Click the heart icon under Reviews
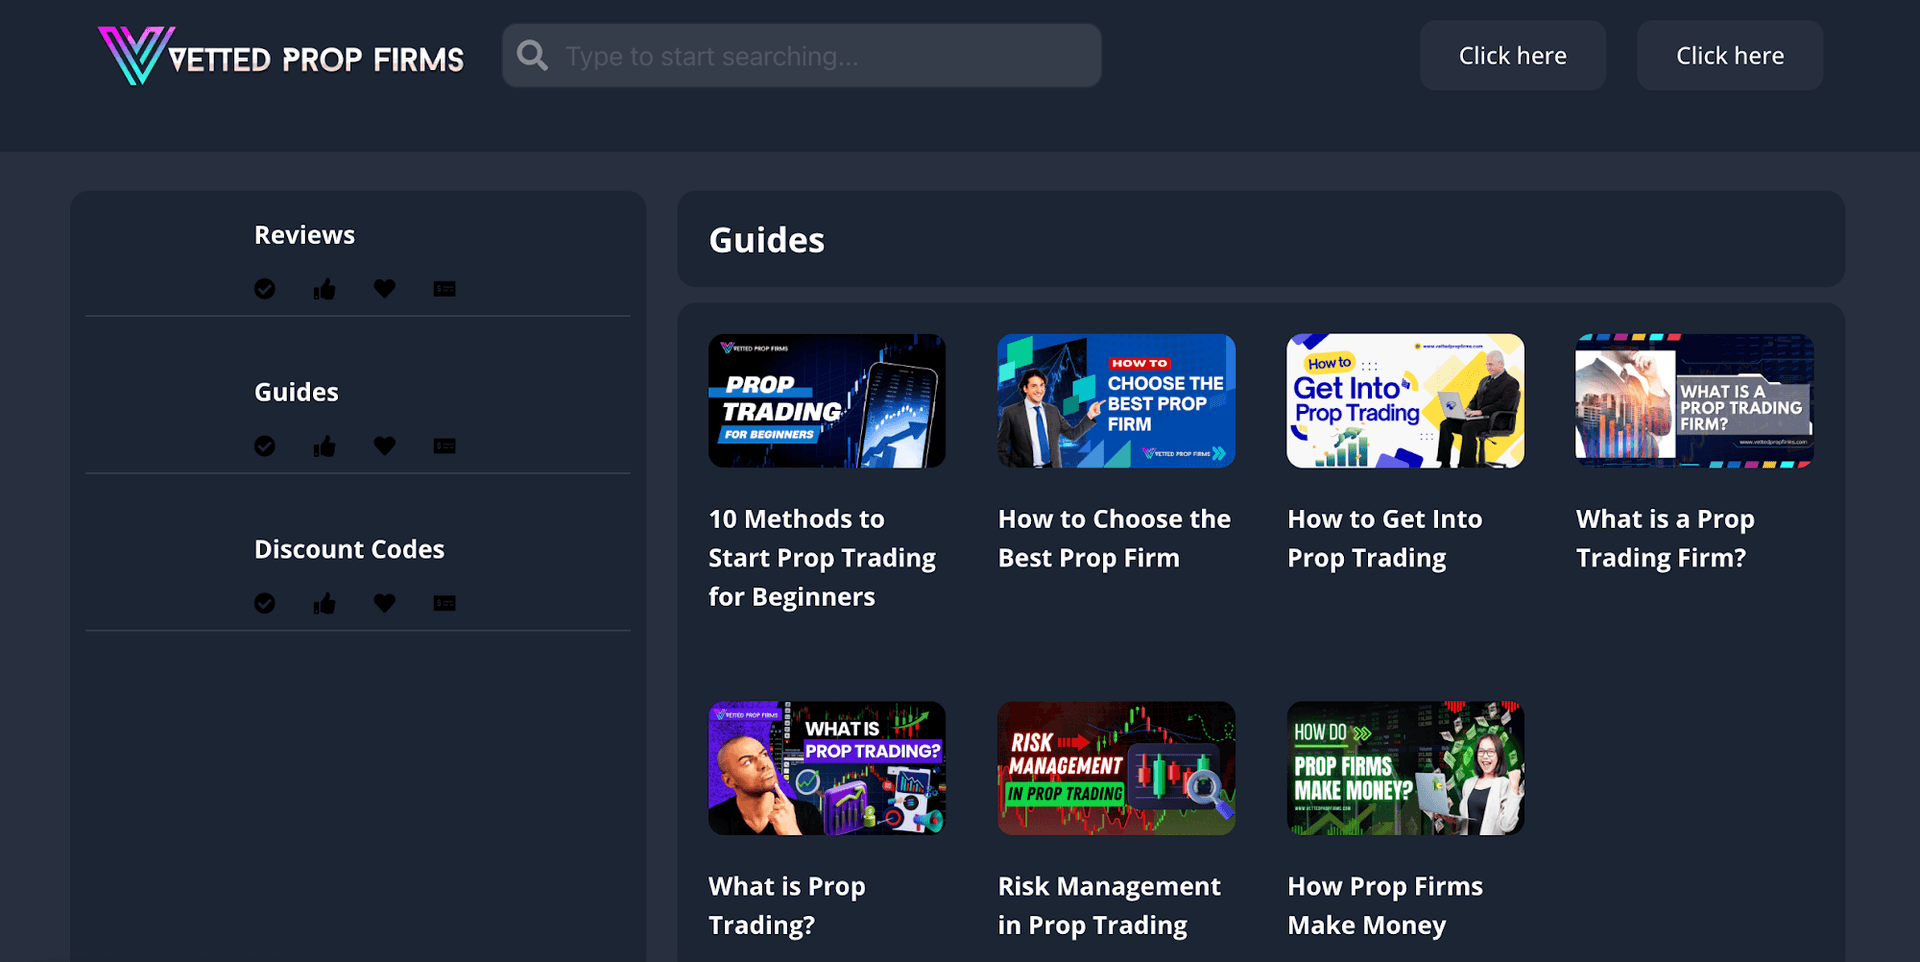This screenshot has height=962, width=1920. 384,289
